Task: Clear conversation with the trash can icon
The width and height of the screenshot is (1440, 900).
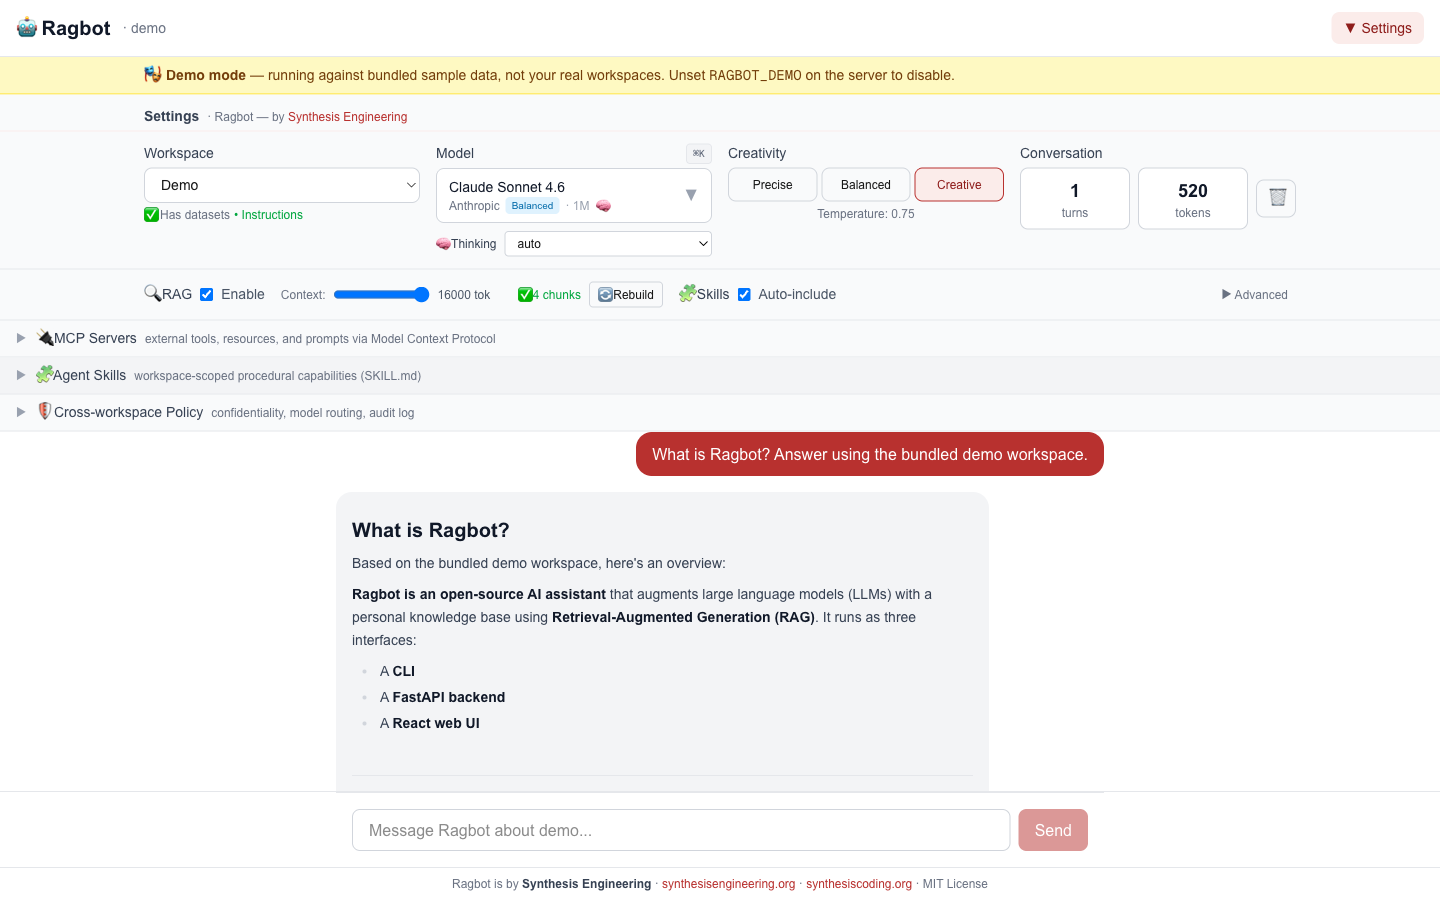Action: pyautogui.click(x=1276, y=198)
